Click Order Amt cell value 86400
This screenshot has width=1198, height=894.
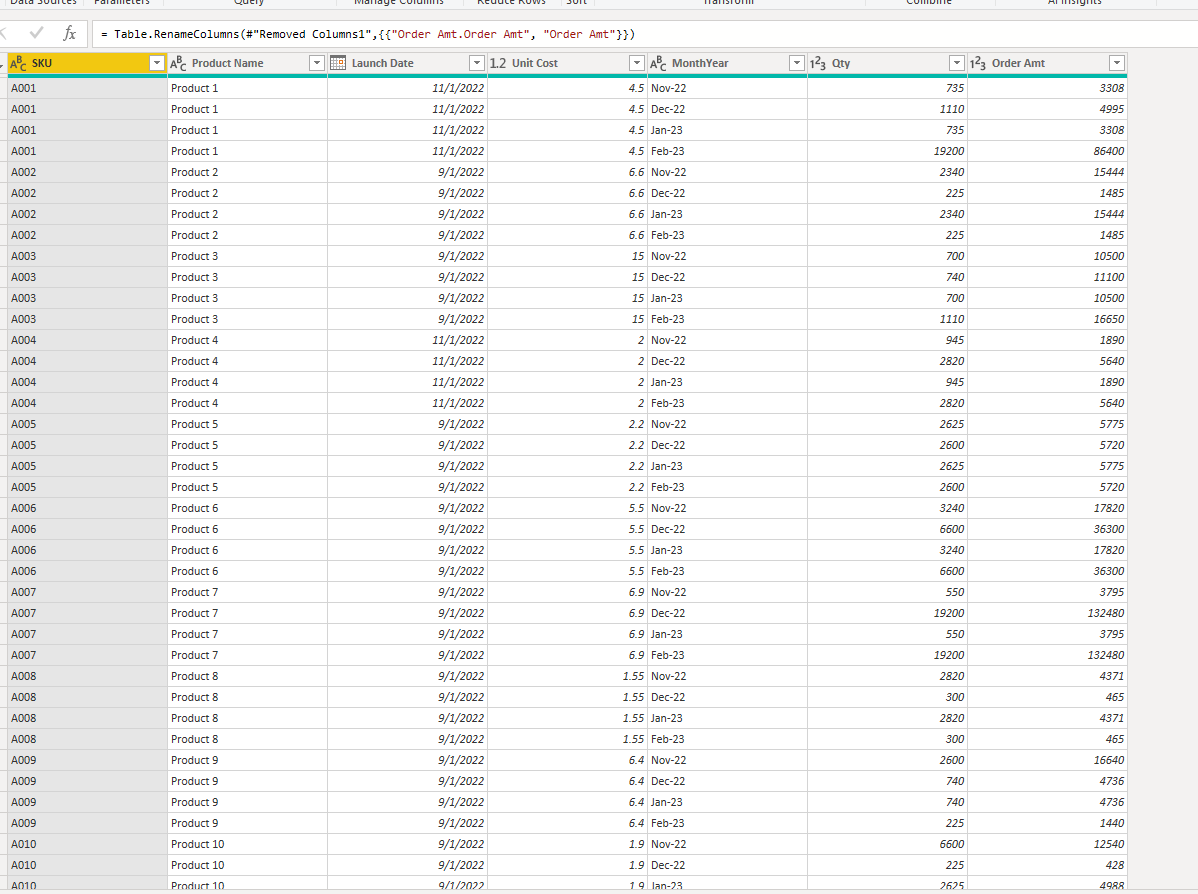coord(1047,151)
